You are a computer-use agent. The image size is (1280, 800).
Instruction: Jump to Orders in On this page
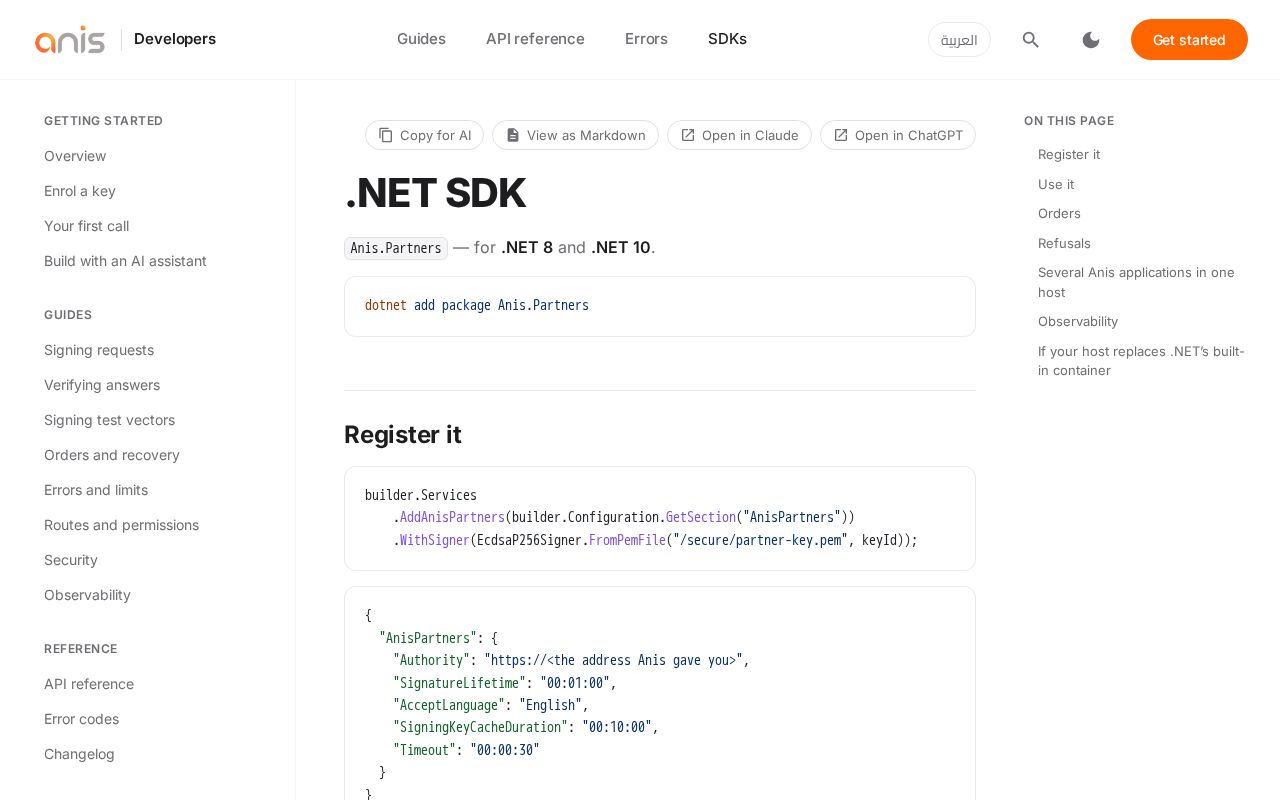click(1059, 213)
